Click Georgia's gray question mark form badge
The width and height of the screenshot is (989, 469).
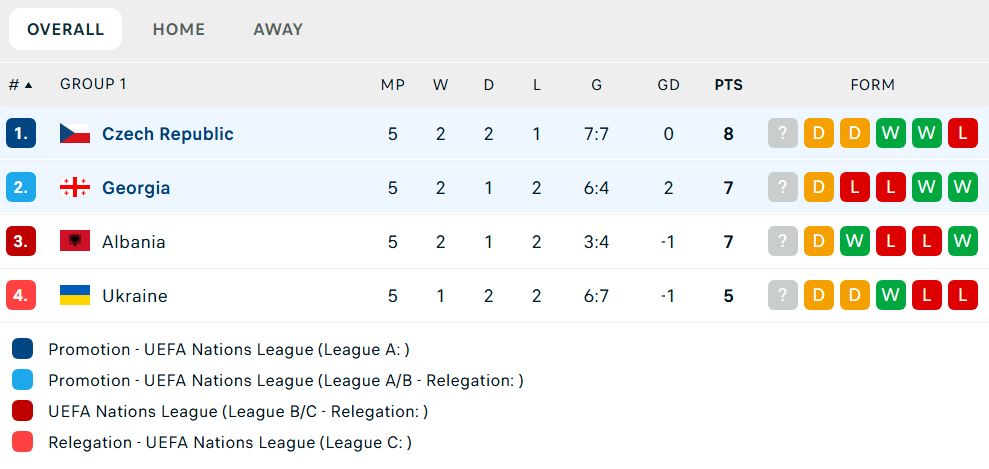pos(783,188)
